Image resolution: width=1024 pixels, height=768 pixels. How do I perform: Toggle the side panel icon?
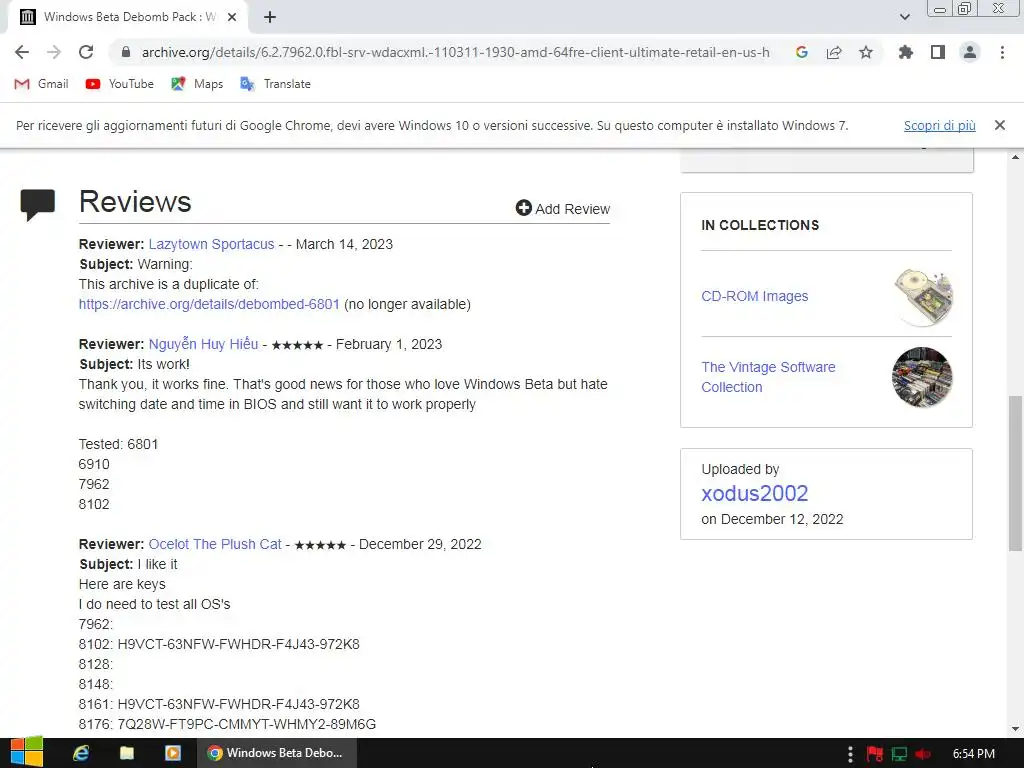pyautogui.click(x=938, y=52)
